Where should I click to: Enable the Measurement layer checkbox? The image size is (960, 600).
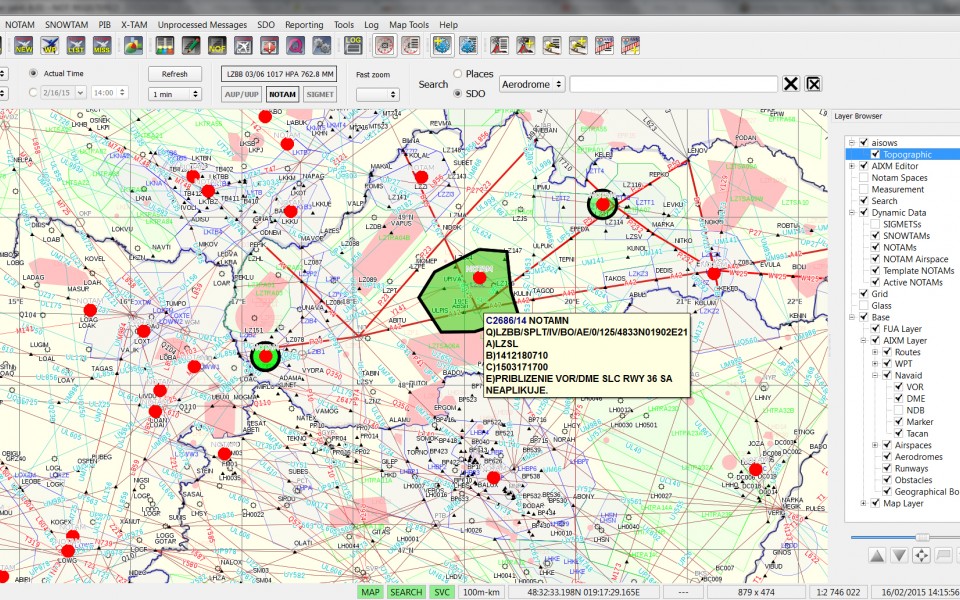863,189
